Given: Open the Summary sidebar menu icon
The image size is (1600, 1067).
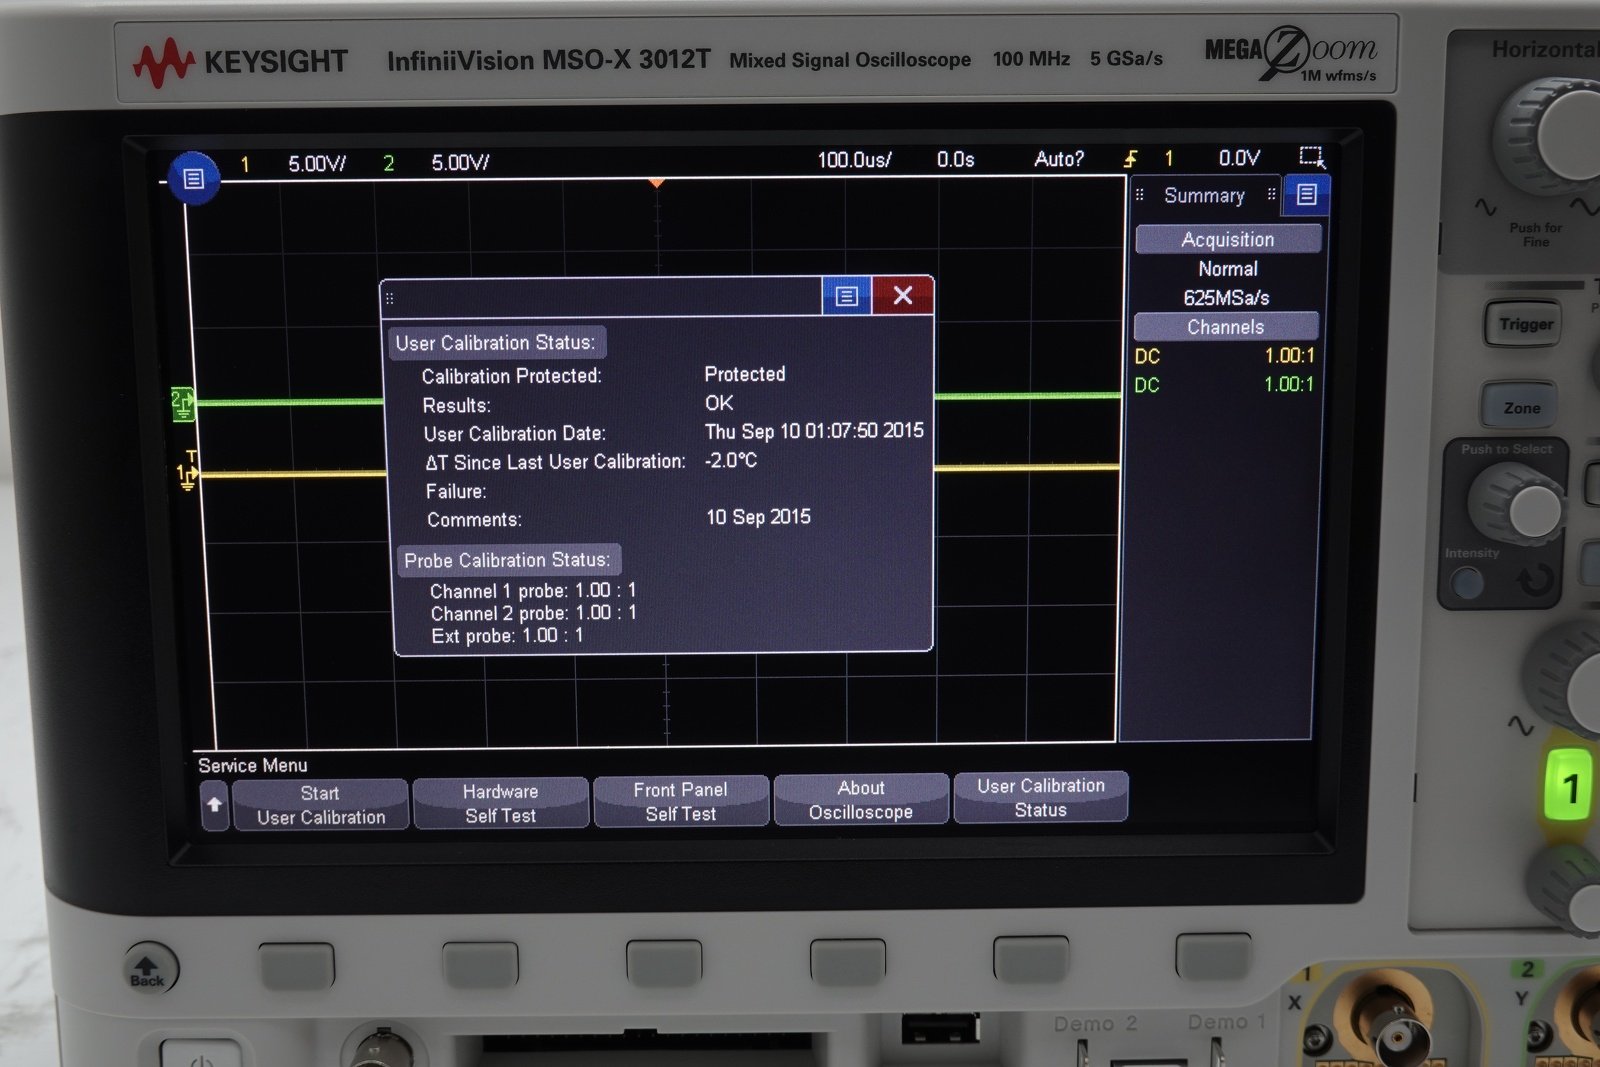Looking at the screenshot, I should pyautogui.click(x=1306, y=195).
